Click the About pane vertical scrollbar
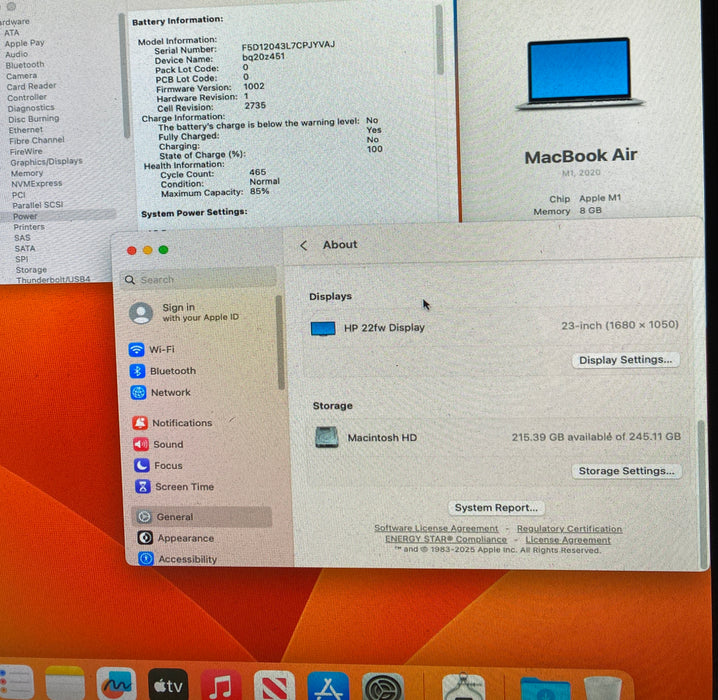Screen dimensions: 718x700 point(703,494)
